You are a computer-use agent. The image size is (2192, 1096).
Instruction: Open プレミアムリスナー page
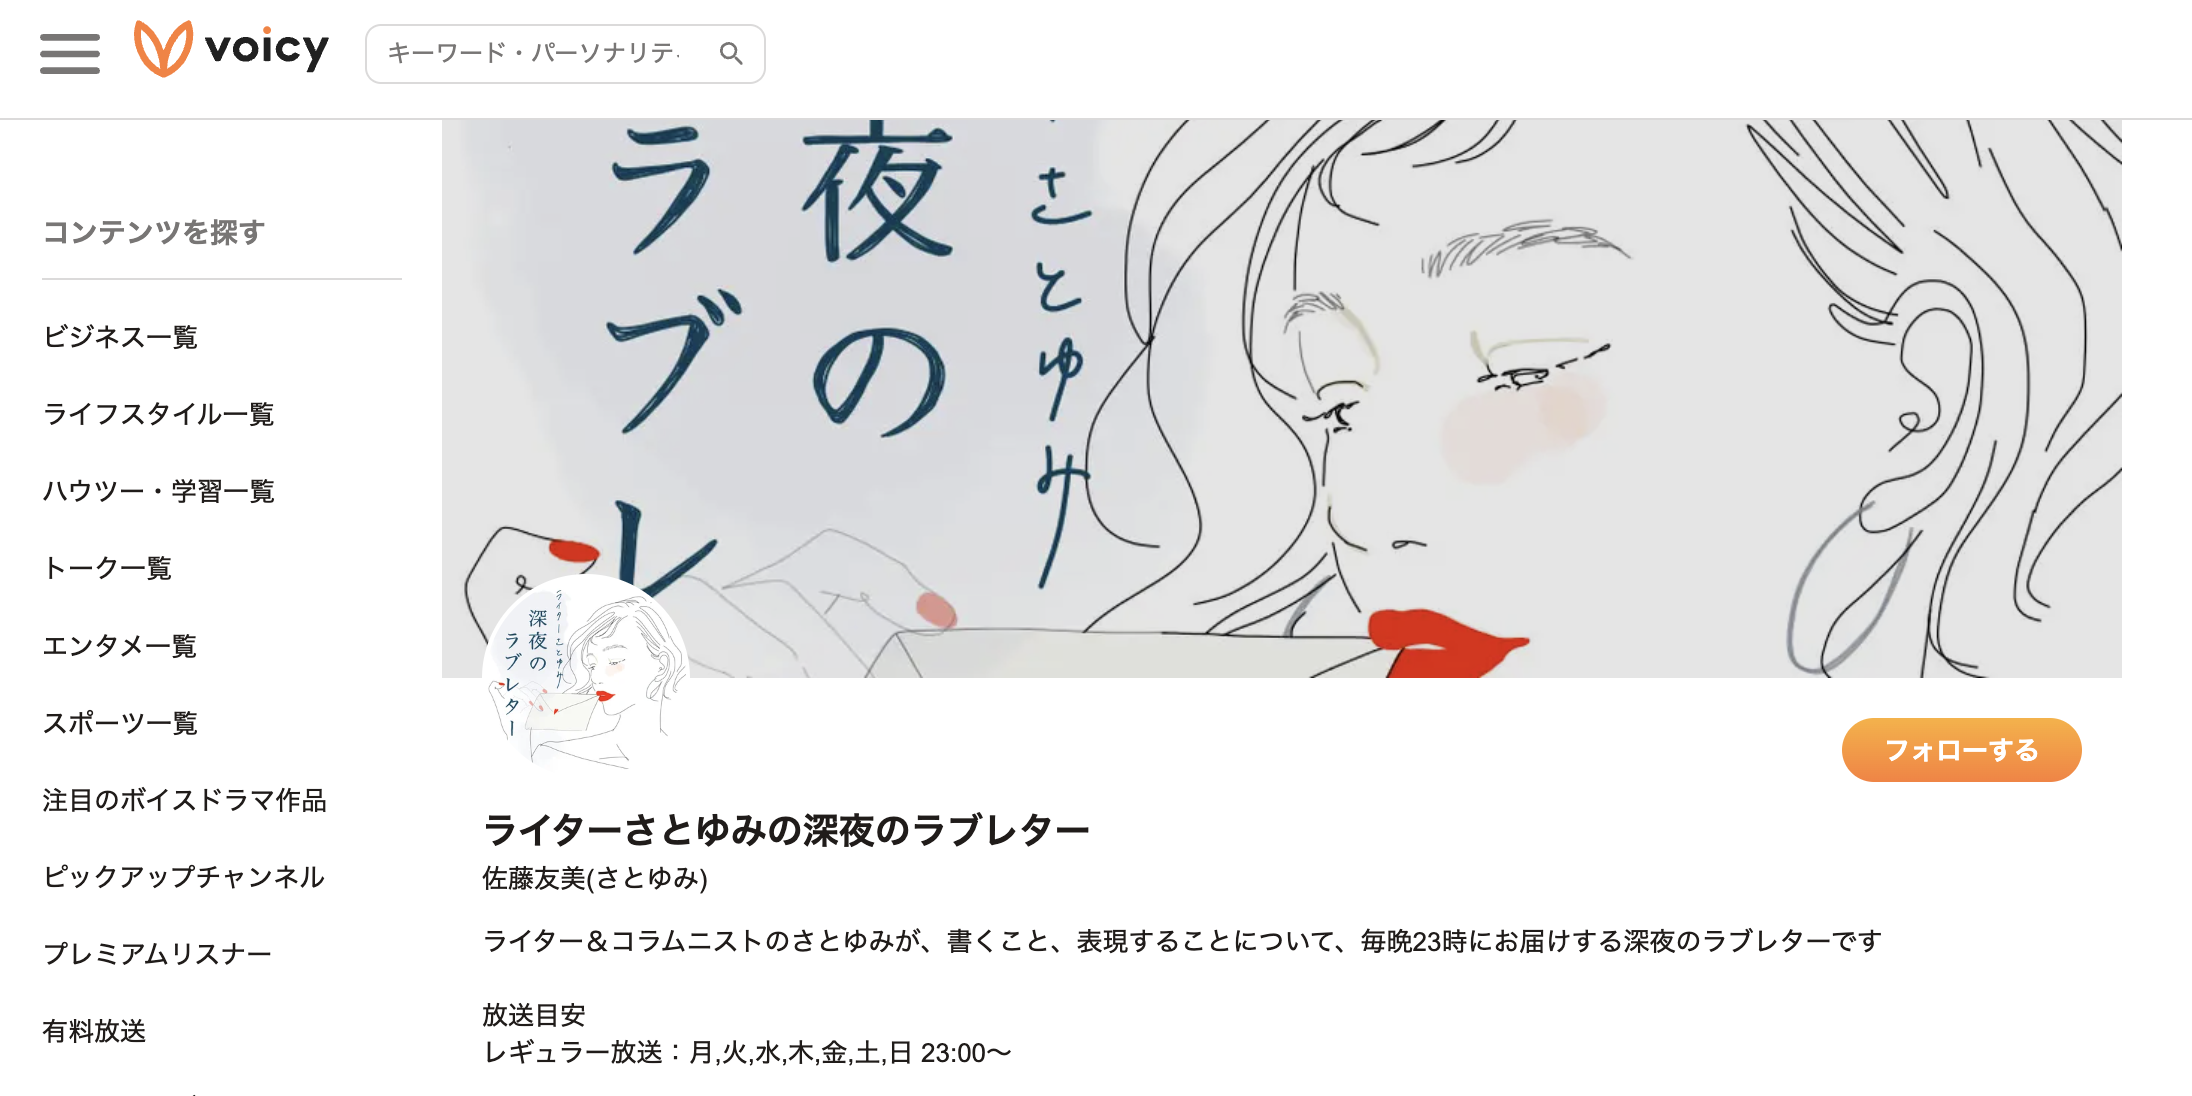[x=157, y=954]
